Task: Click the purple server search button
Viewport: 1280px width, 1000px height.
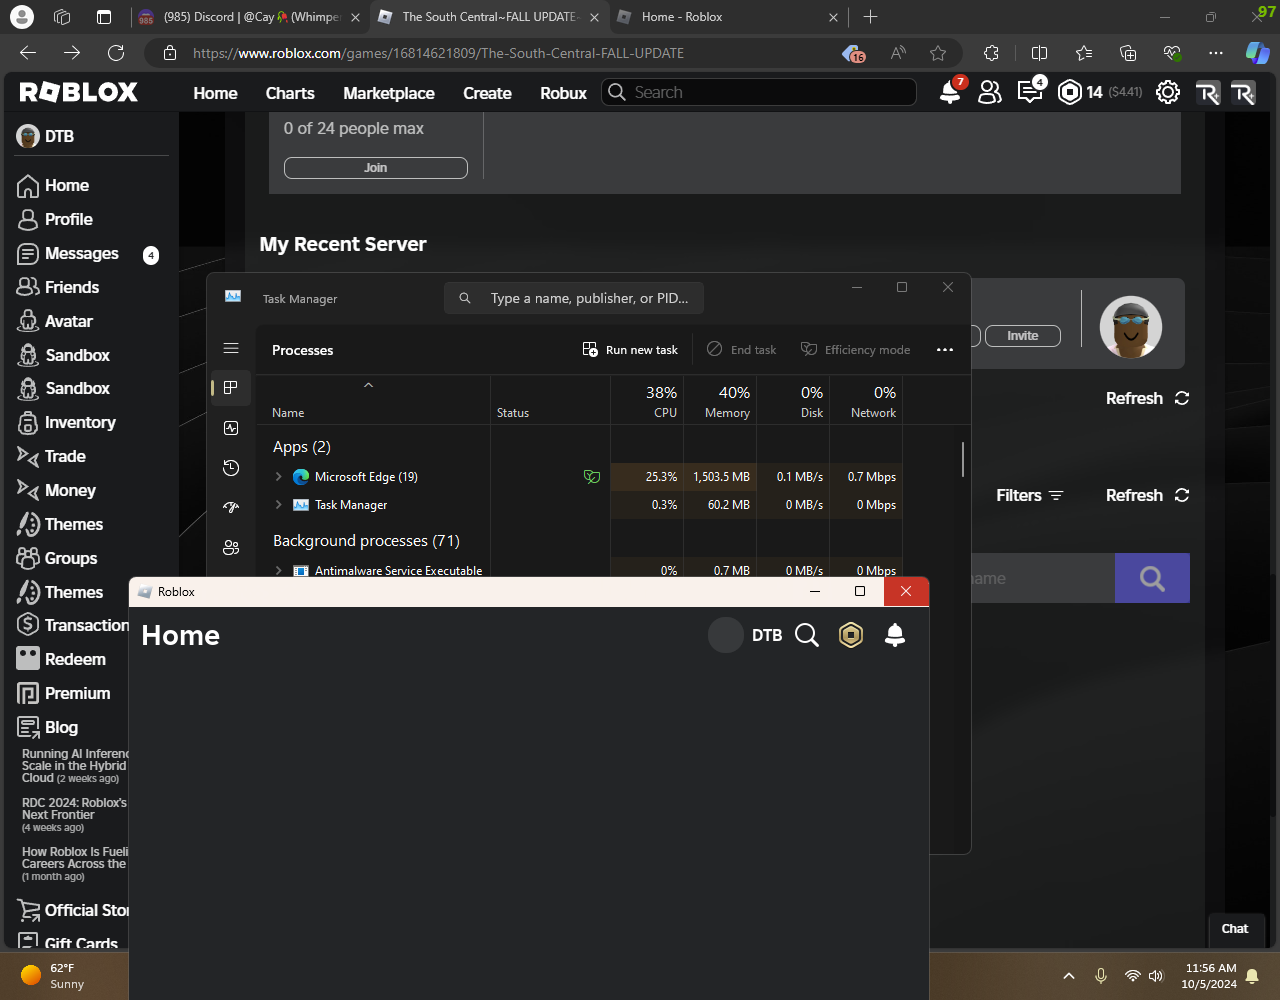Action: pos(1152,578)
